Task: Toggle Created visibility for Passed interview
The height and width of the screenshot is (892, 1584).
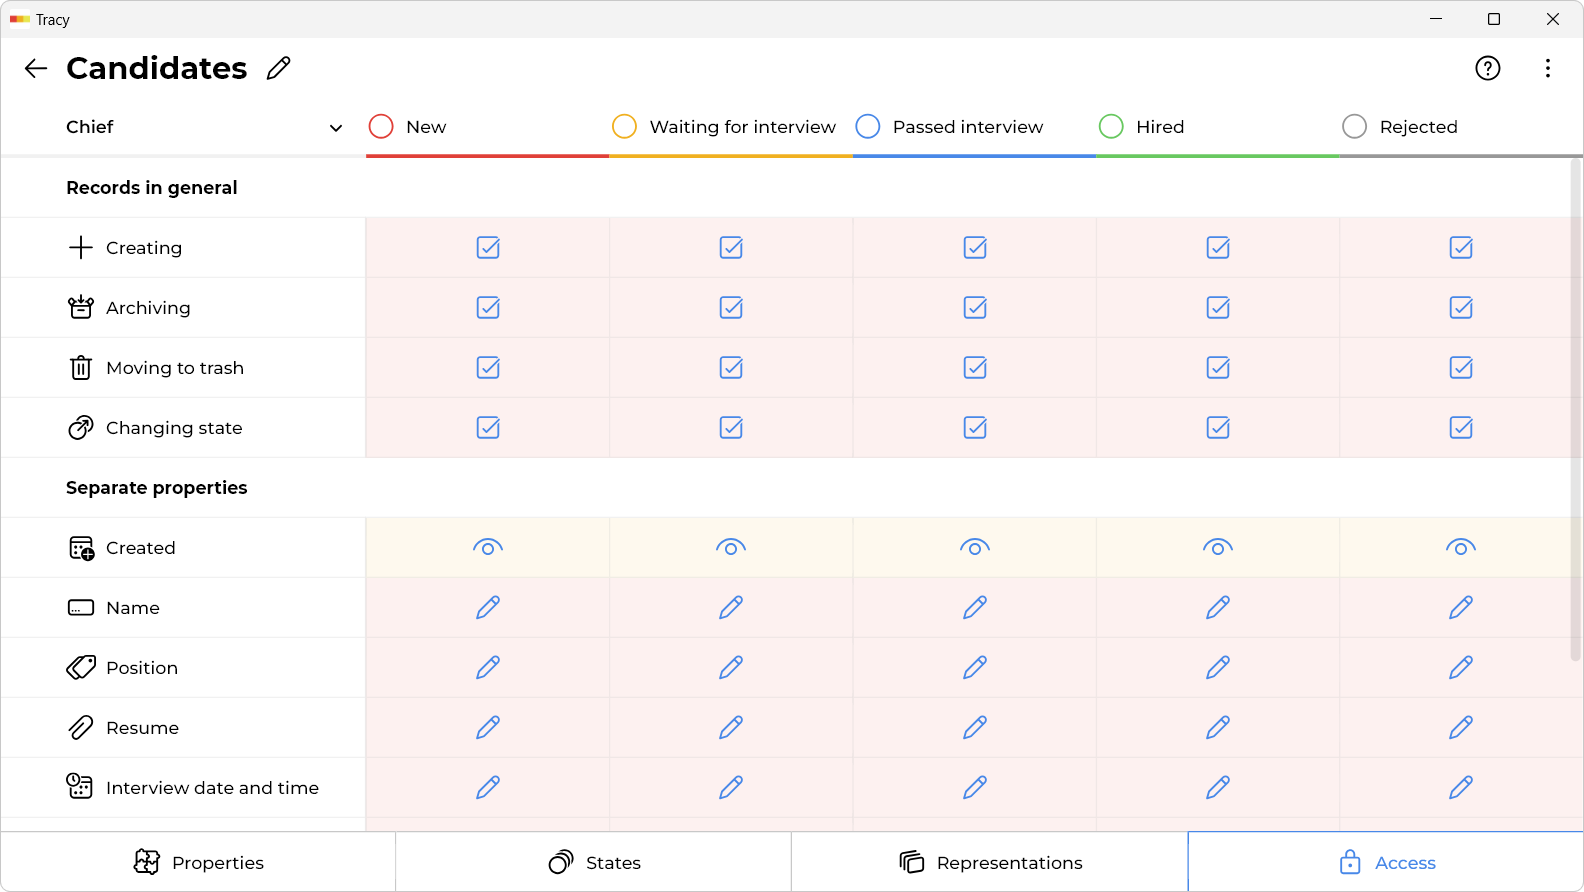Action: pos(975,547)
